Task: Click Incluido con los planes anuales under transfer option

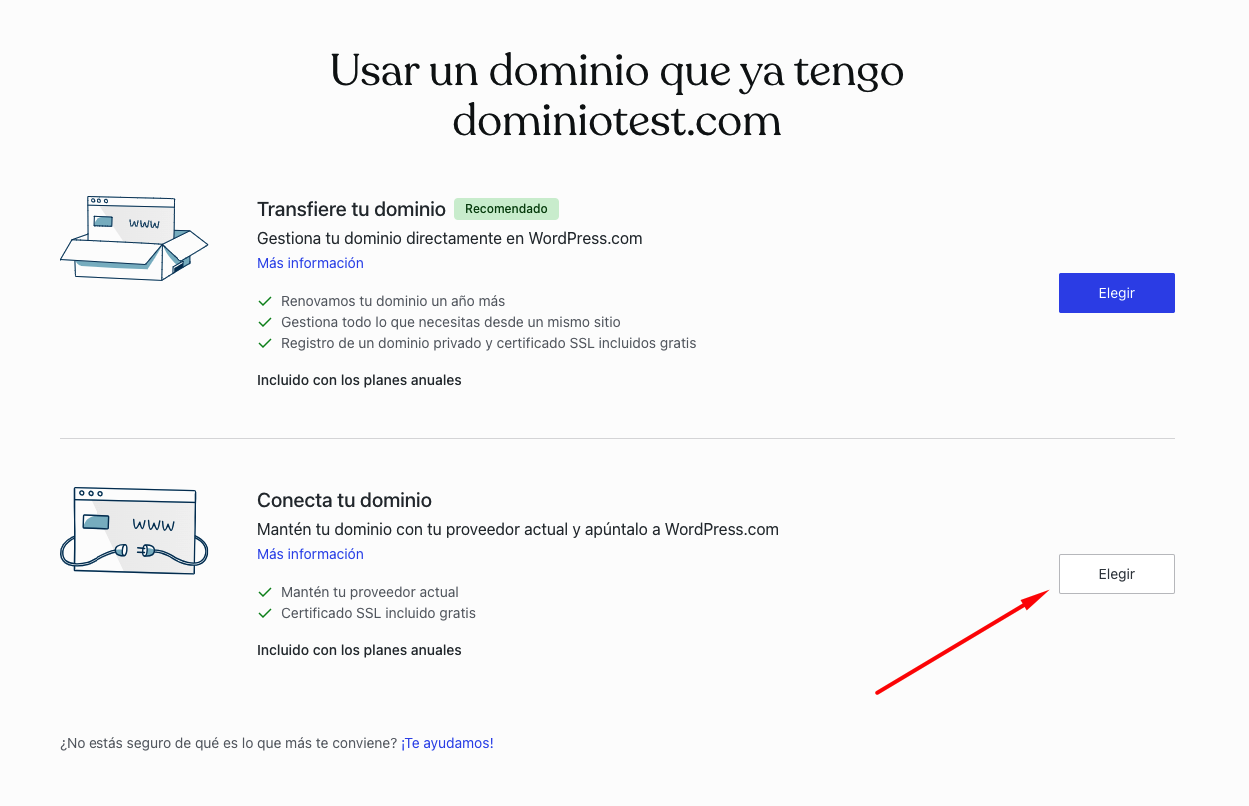Action: [x=359, y=380]
